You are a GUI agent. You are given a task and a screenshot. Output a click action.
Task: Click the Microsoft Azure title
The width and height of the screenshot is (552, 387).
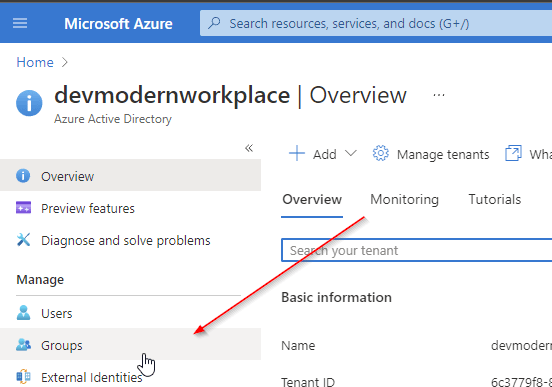tap(118, 24)
